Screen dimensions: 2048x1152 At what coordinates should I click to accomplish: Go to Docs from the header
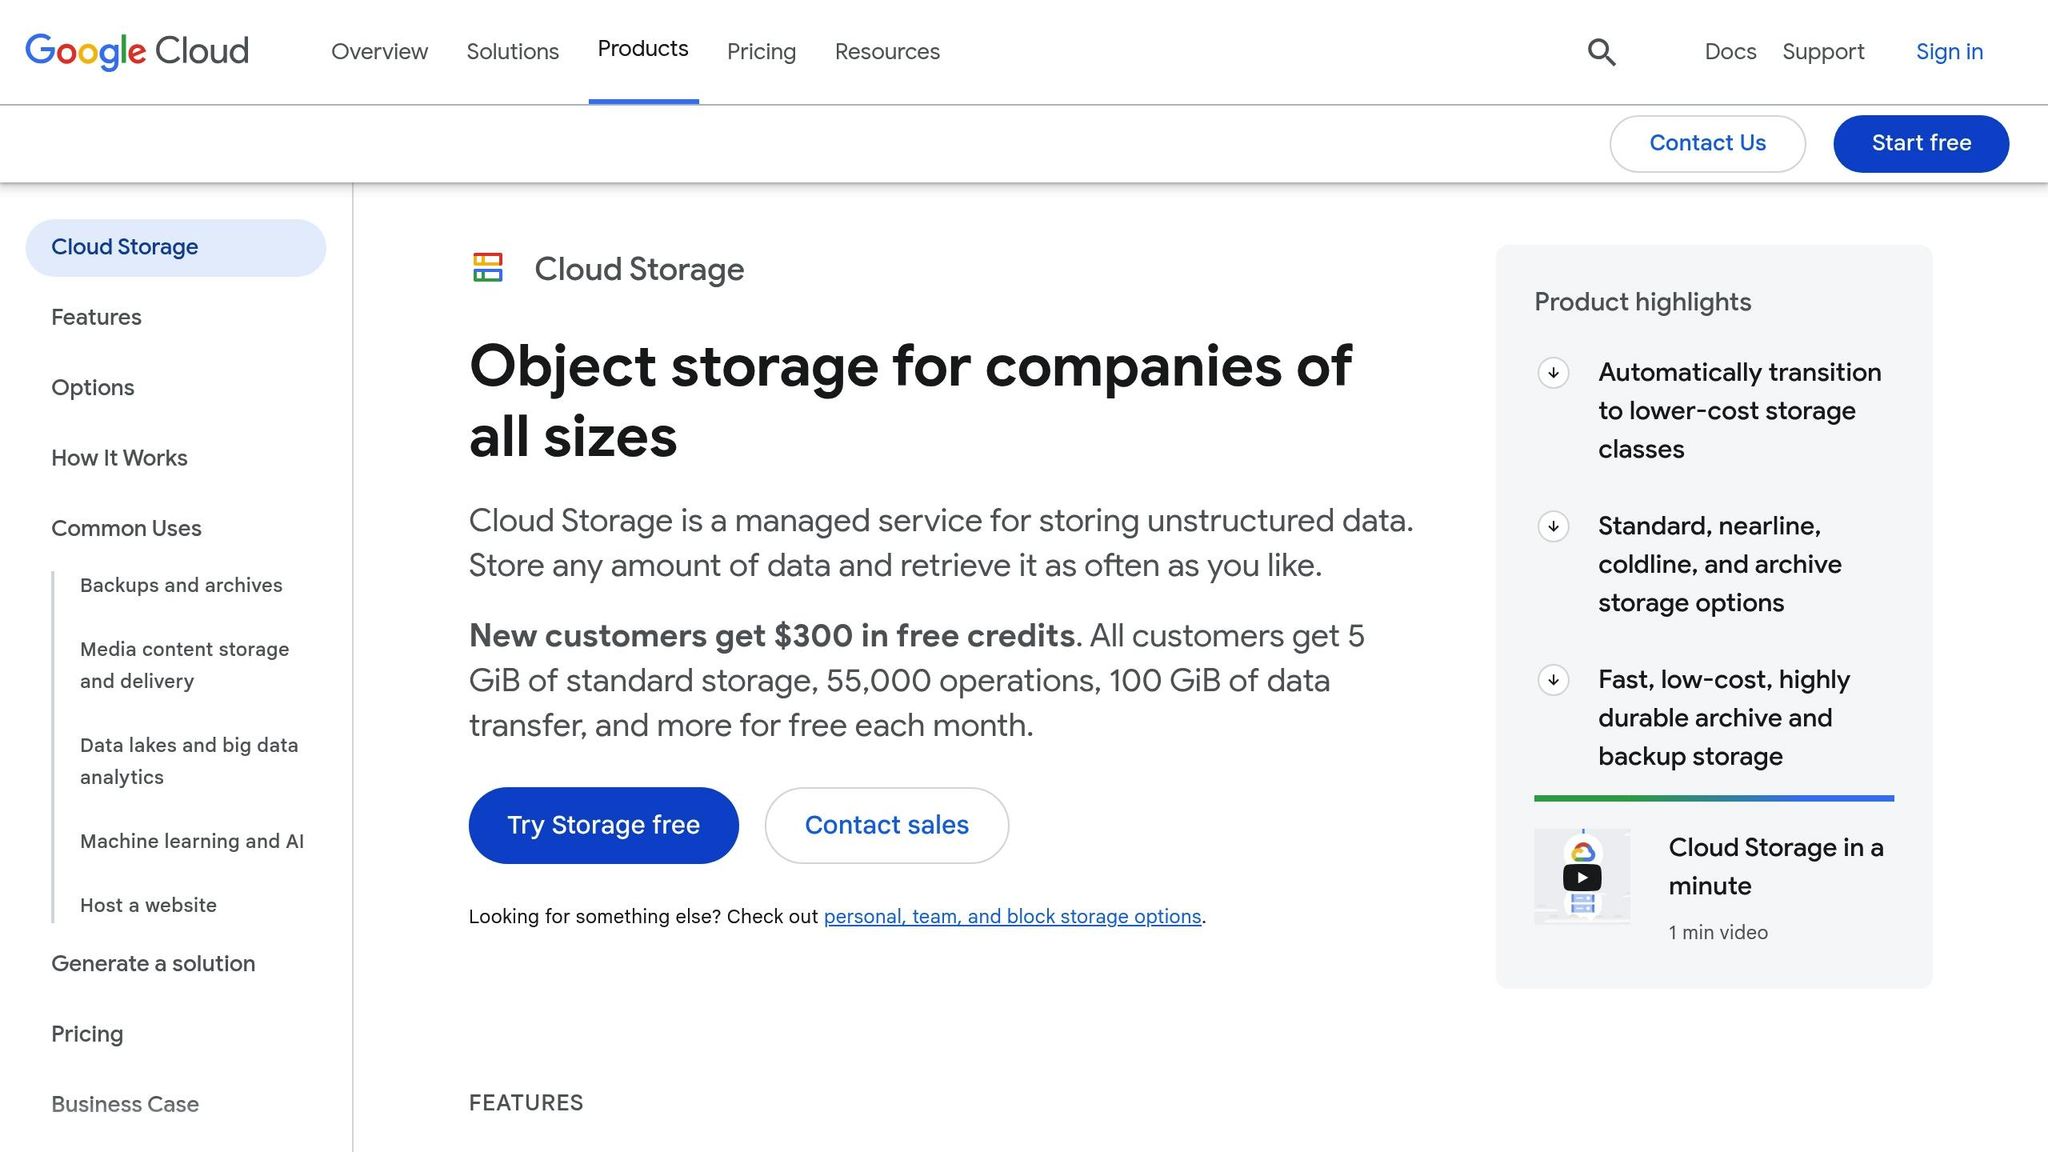(1729, 51)
